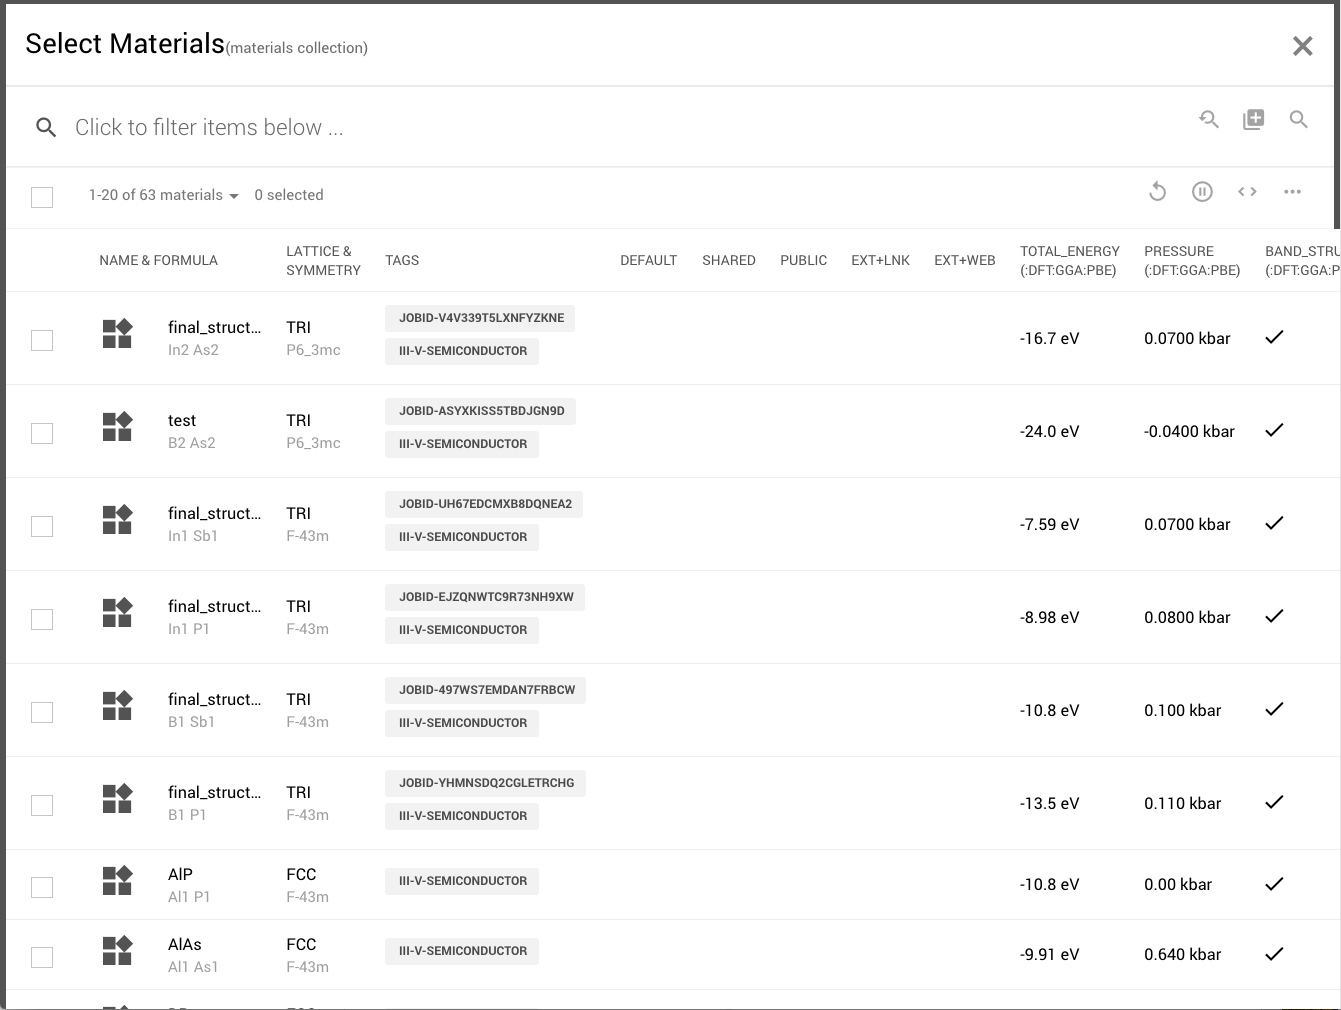Click the NAME & FORMULA column header

pyautogui.click(x=158, y=261)
